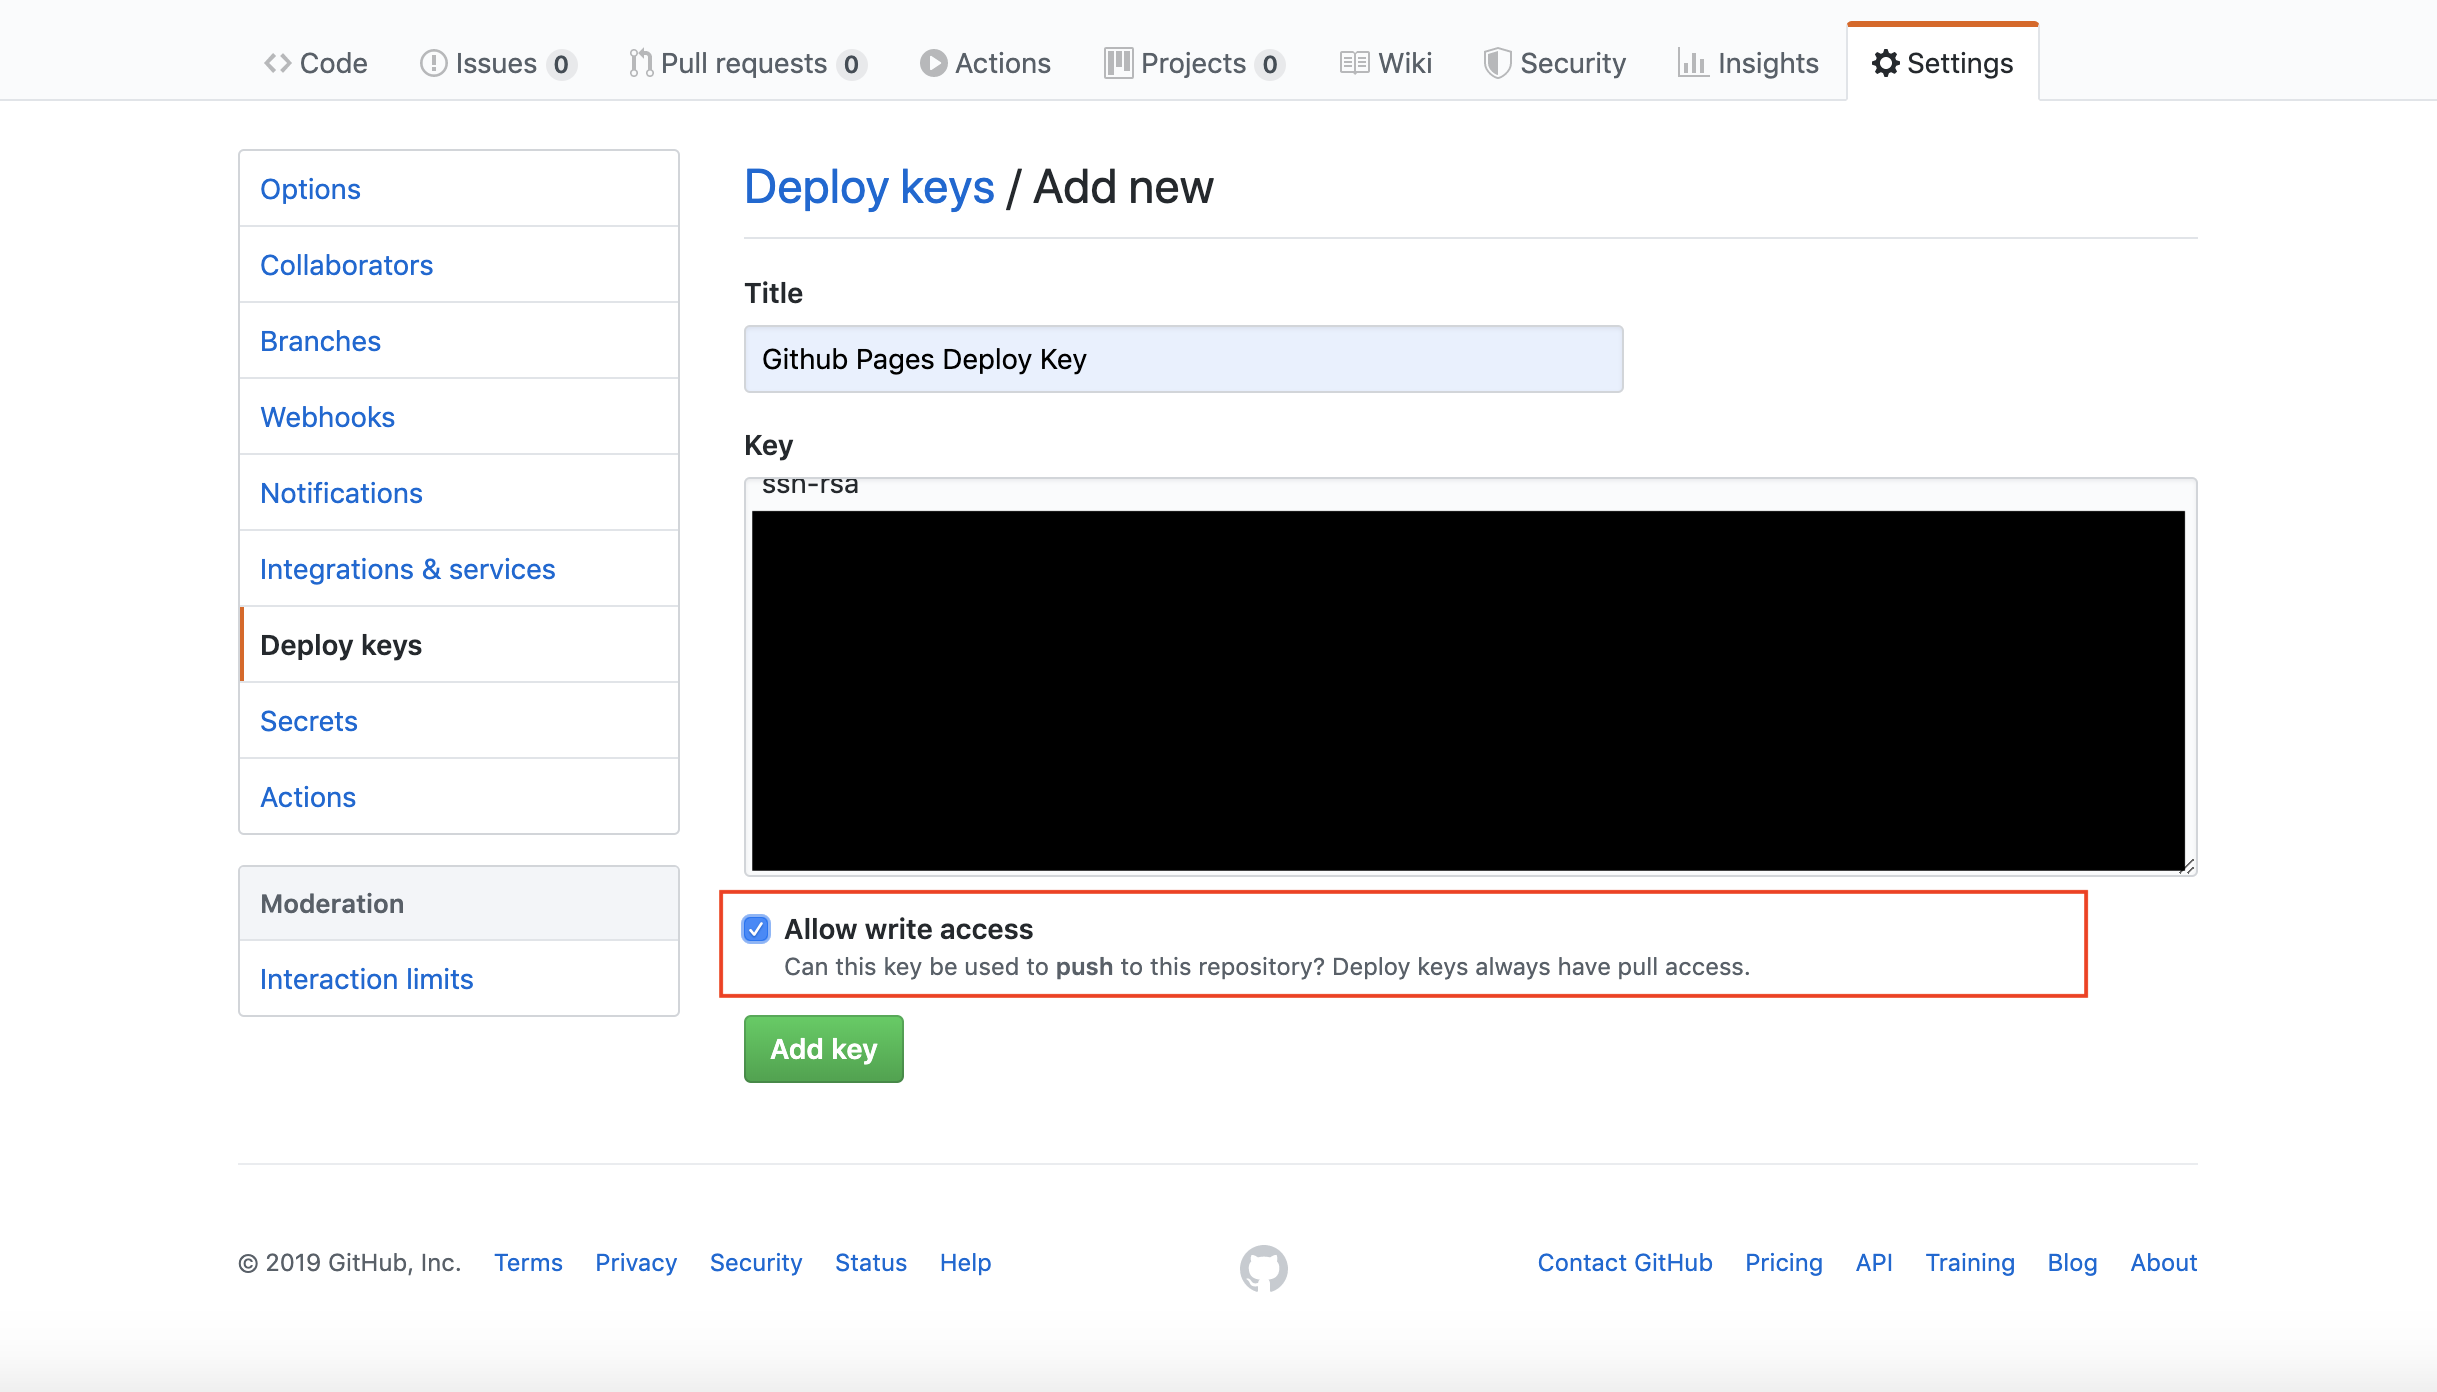Go to Webhooks in the sidebar
The image size is (2437, 1392).
(x=459, y=417)
